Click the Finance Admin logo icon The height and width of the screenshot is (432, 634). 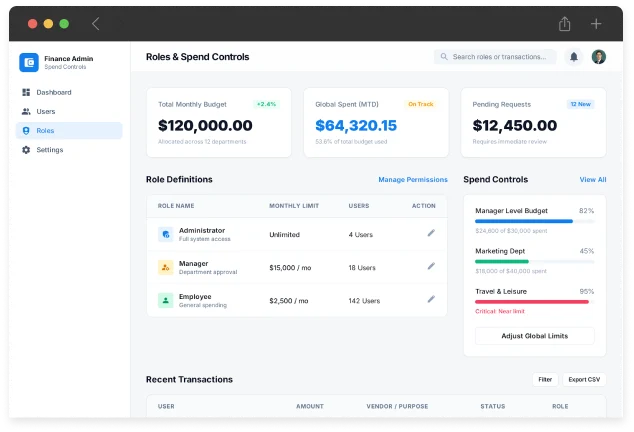pos(29,62)
